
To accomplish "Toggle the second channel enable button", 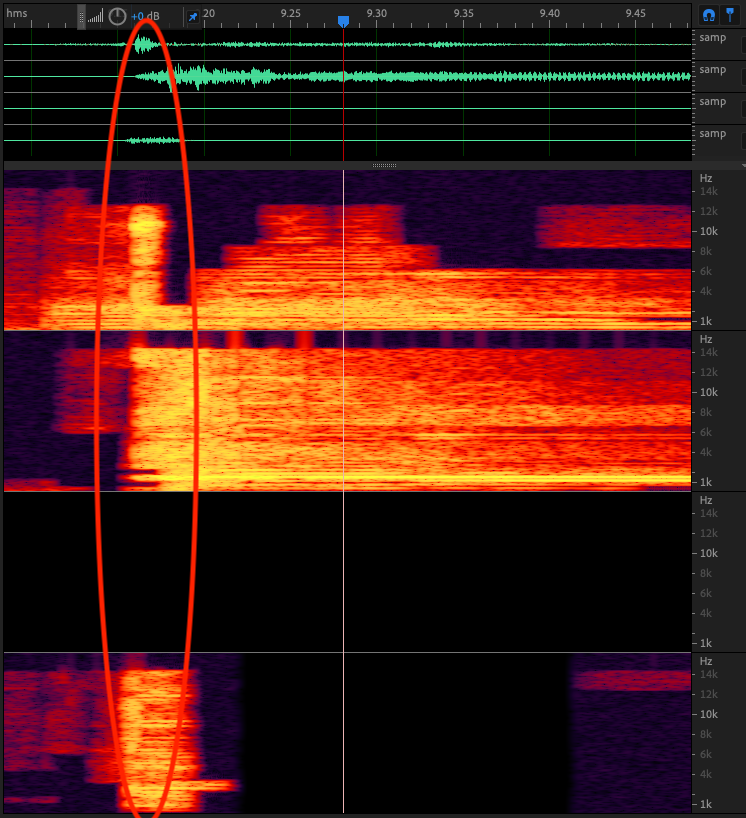I will [x=743, y=76].
